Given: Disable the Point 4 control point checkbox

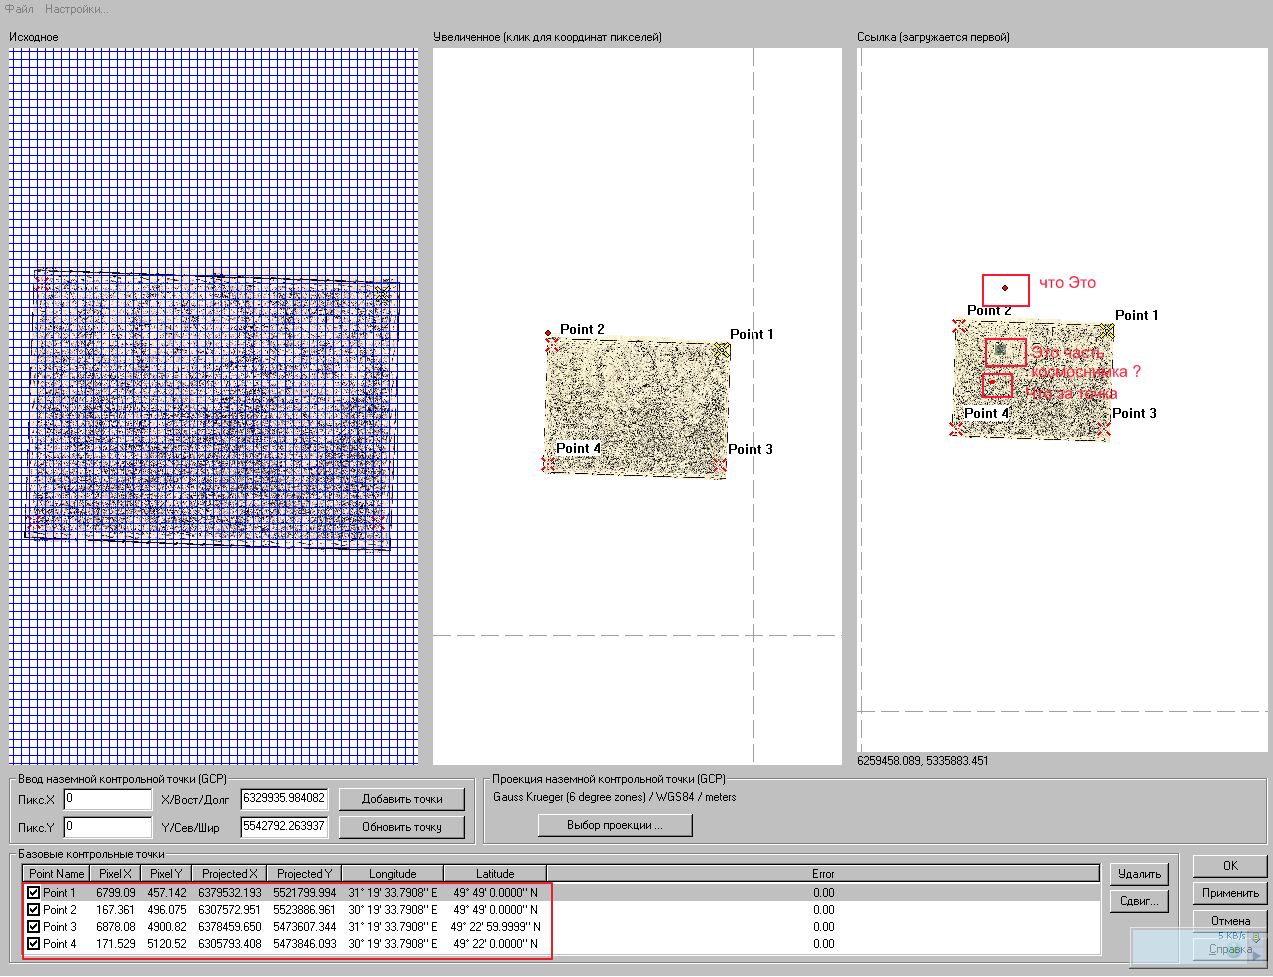Looking at the screenshot, I should point(34,943).
